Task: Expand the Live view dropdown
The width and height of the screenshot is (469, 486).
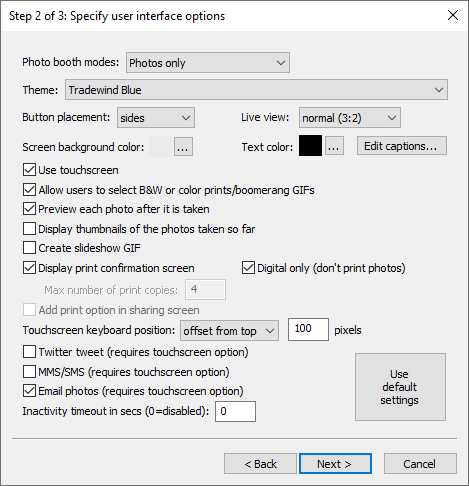Action: coord(350,118)
